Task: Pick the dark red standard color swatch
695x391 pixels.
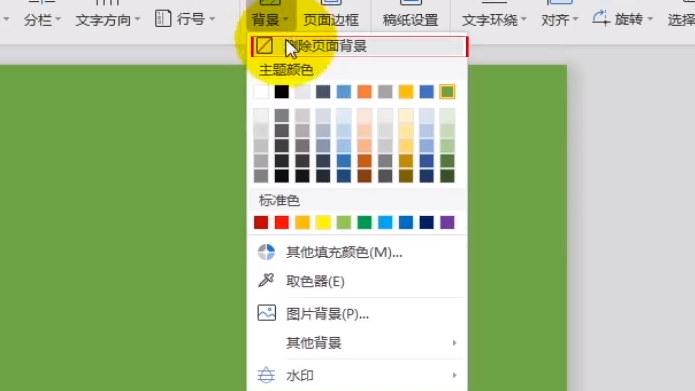Action: point(261,222)
